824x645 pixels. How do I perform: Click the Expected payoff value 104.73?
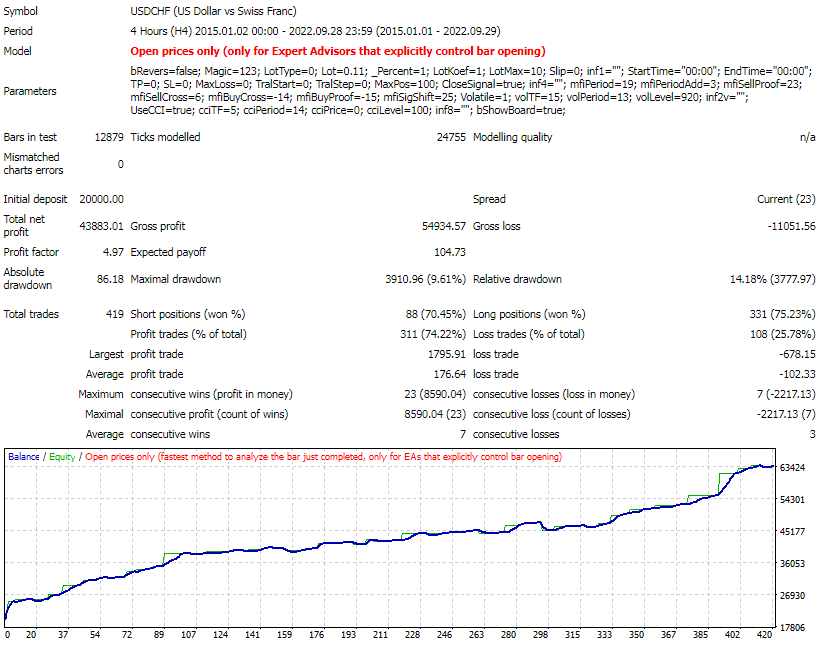coord(450,252)
